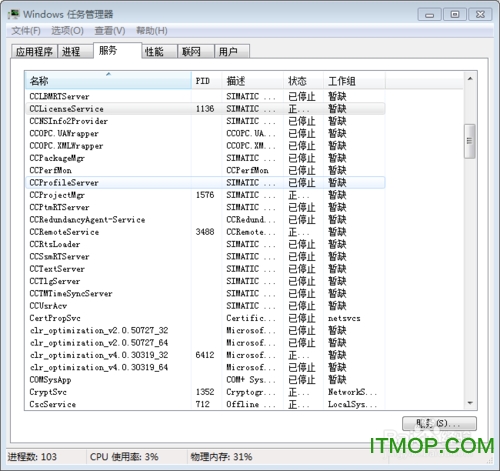Close the Task Manager window

click(480, 14)
